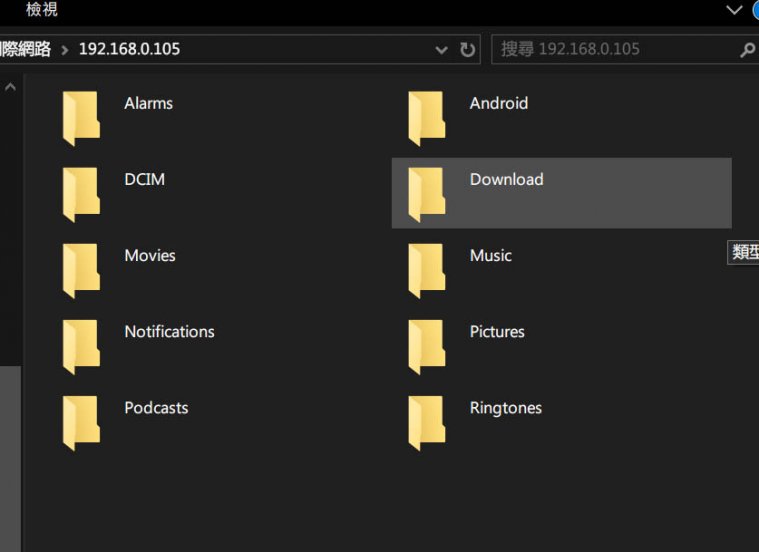Click the 網際網路 breadcrumb segment
The image size is (759, 552).
tap(25, 49)
